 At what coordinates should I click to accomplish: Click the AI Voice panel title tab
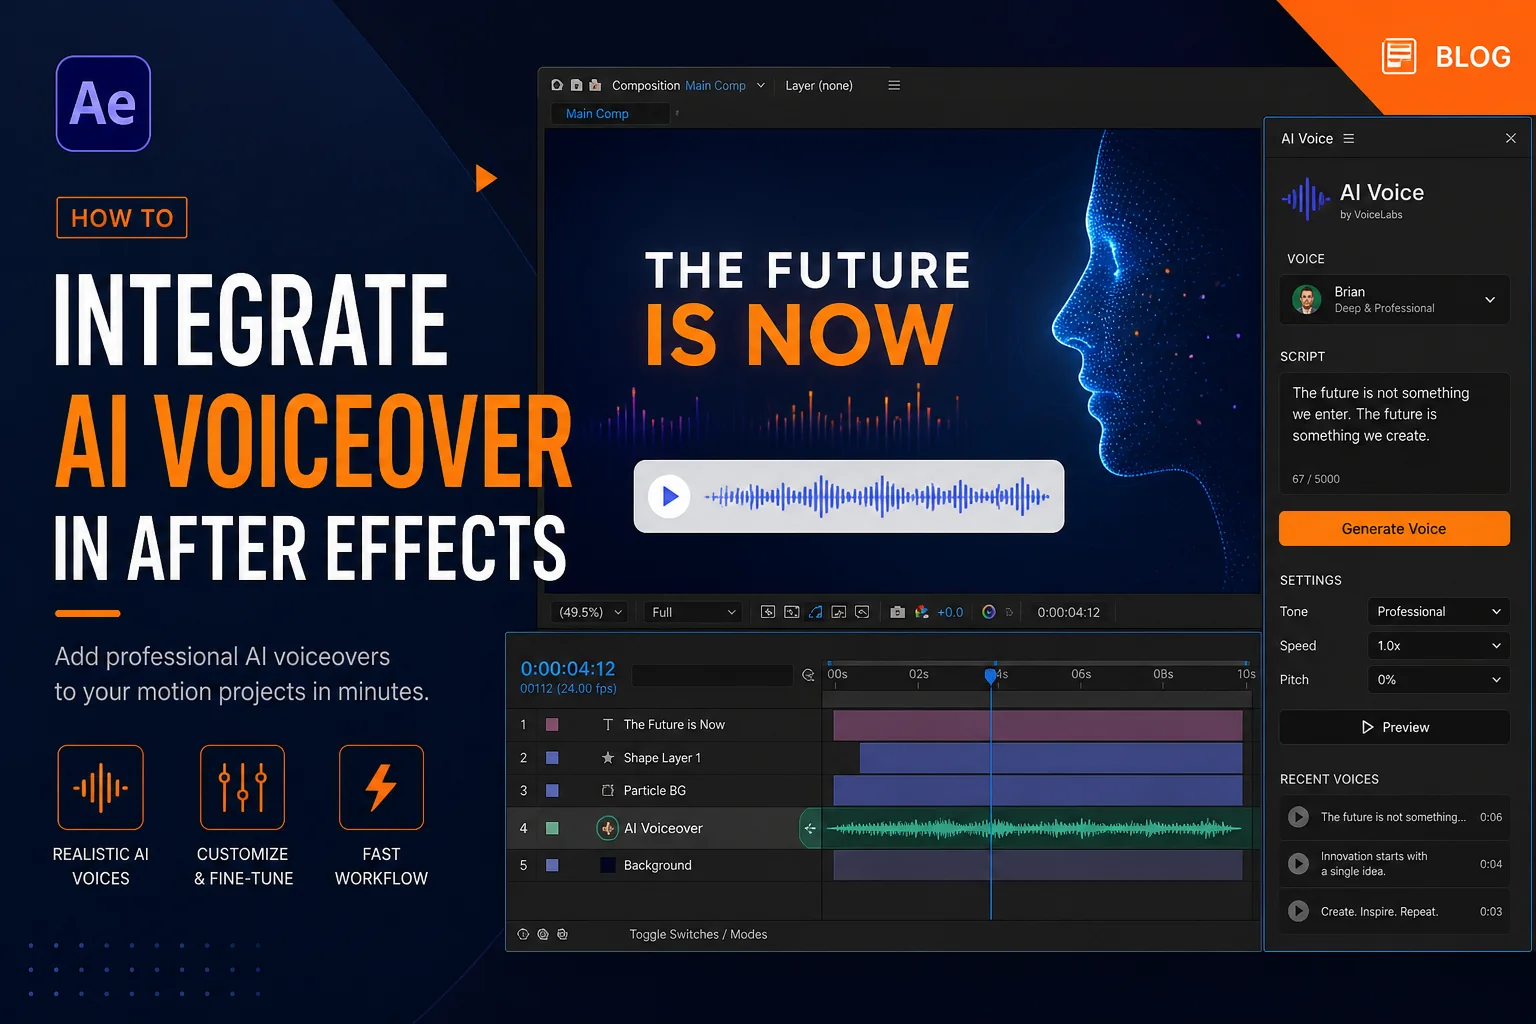1307,138
